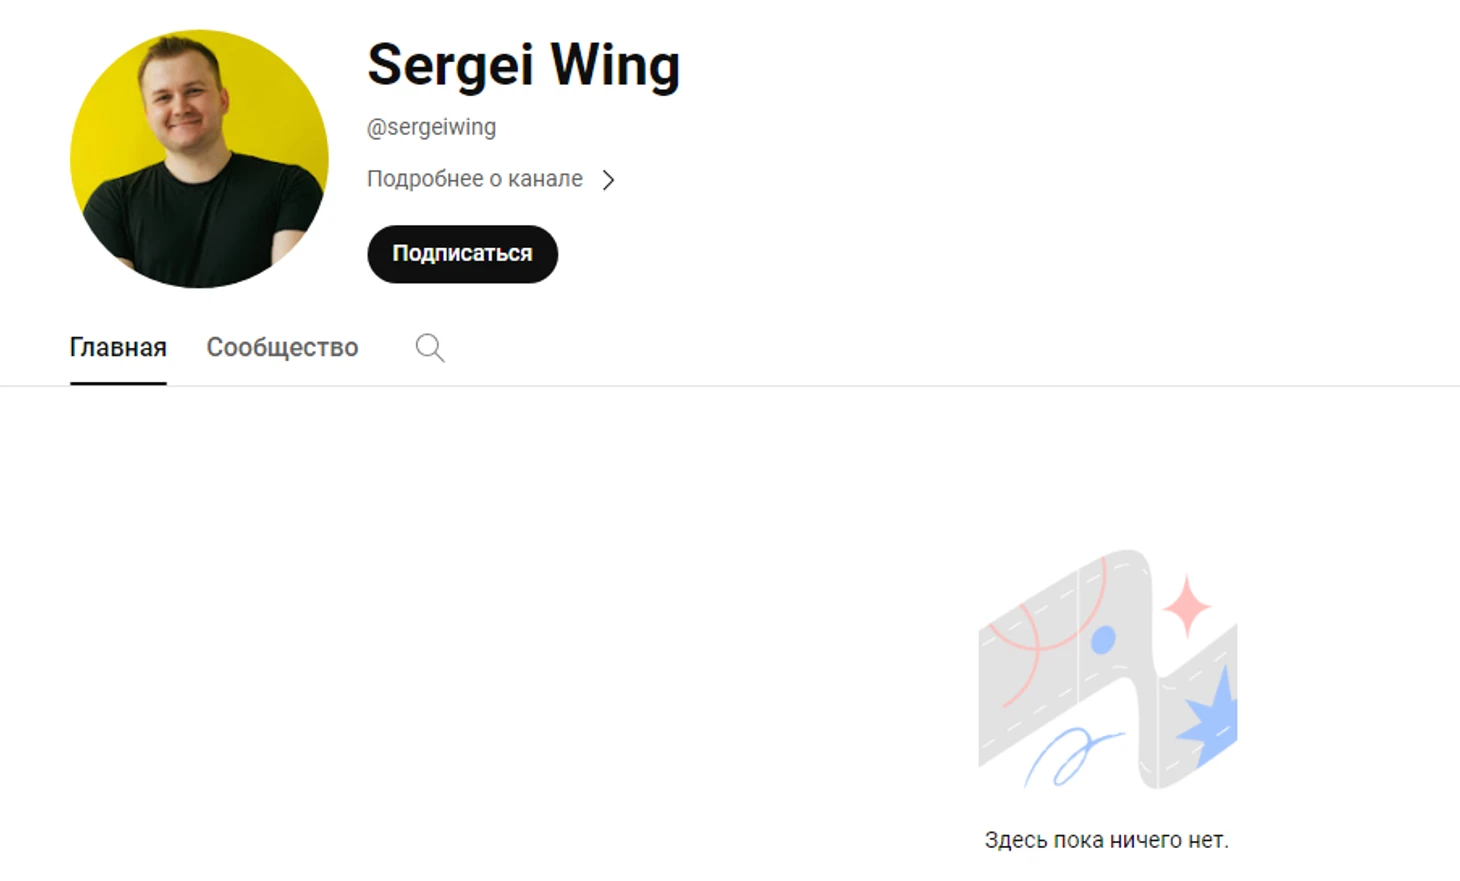Click the divider line below the tabs
Screen dimensions: 1460x881
point(730,386)
